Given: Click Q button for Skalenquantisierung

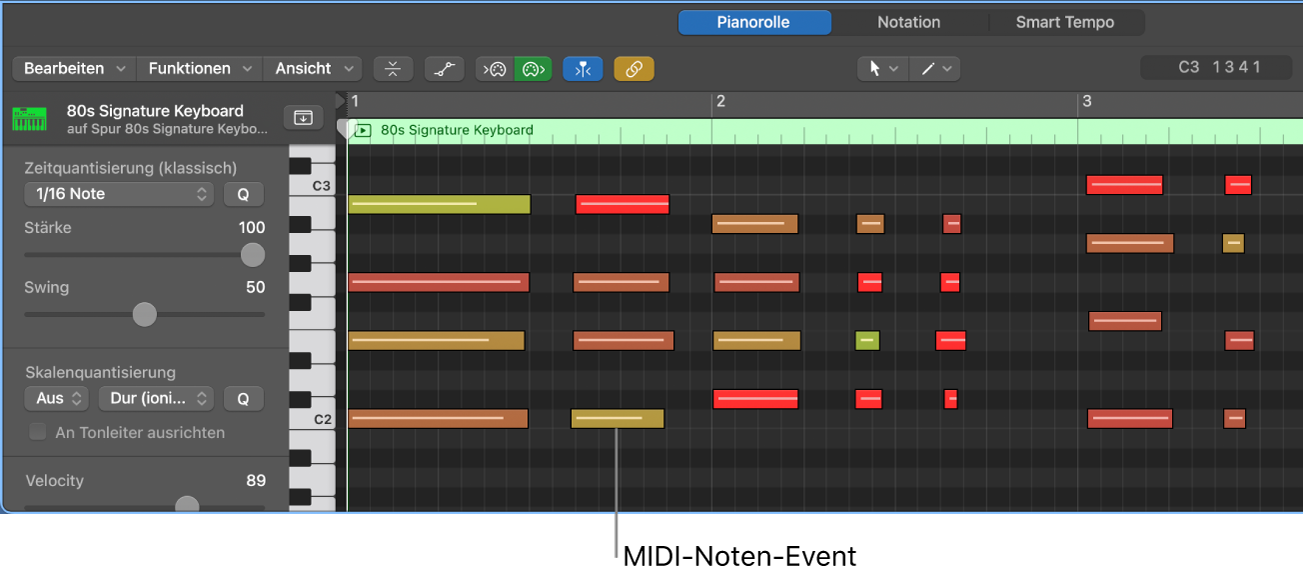Looking at the screenshot, I should [243, 398].
